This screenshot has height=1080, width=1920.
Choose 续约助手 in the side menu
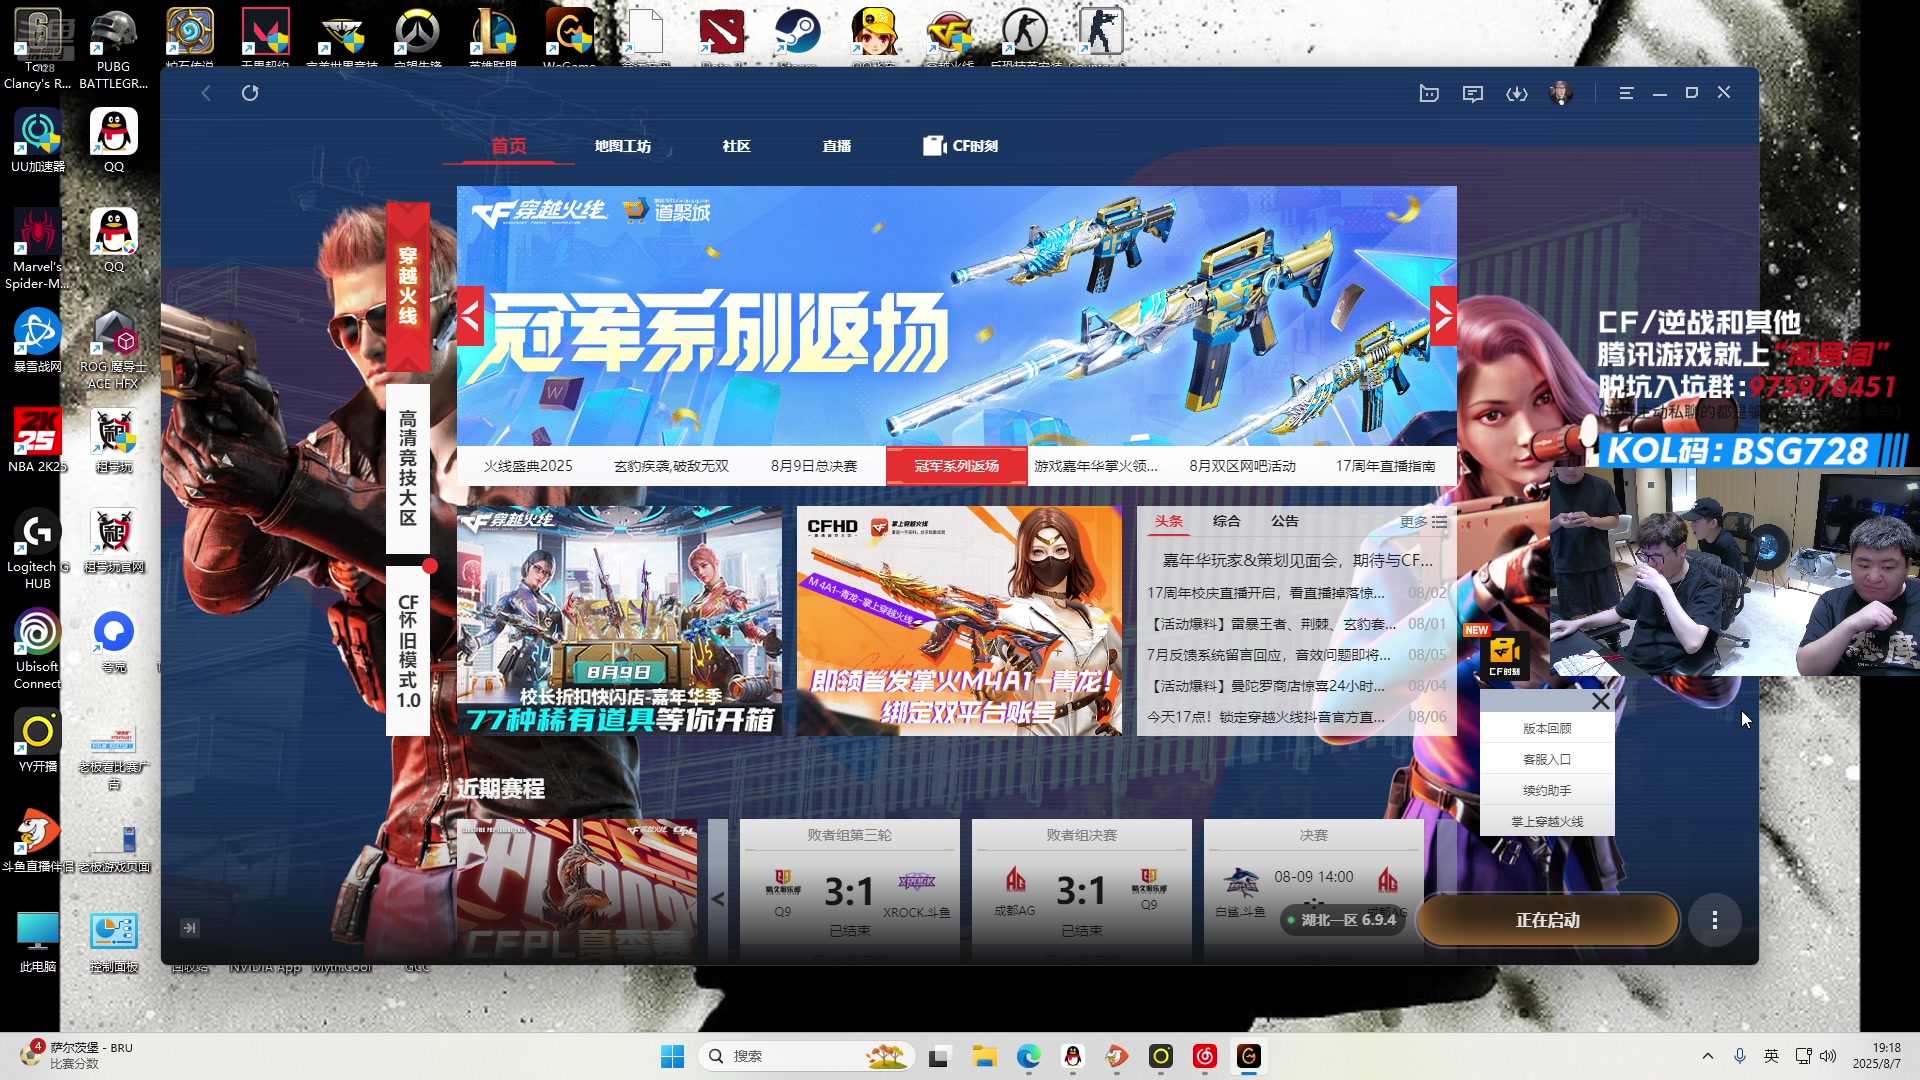tap(1547, 790)
